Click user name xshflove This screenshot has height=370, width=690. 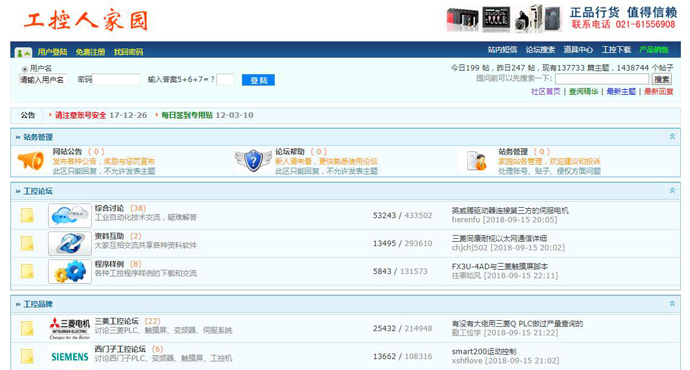[467, 361]
